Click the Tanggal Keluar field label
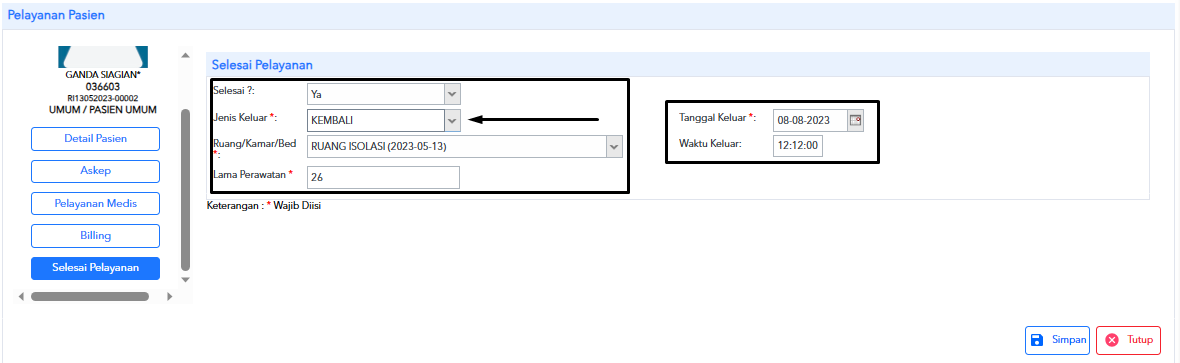Screen dimensions: 1180x363 (717, 117)
